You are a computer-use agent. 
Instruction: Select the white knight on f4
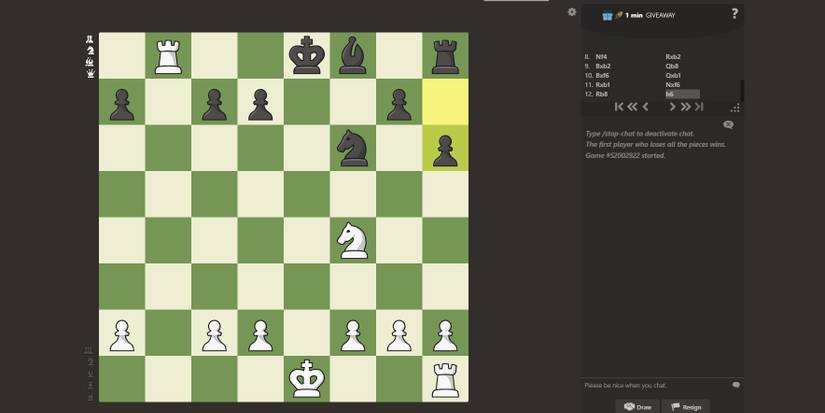pos(353,240)
